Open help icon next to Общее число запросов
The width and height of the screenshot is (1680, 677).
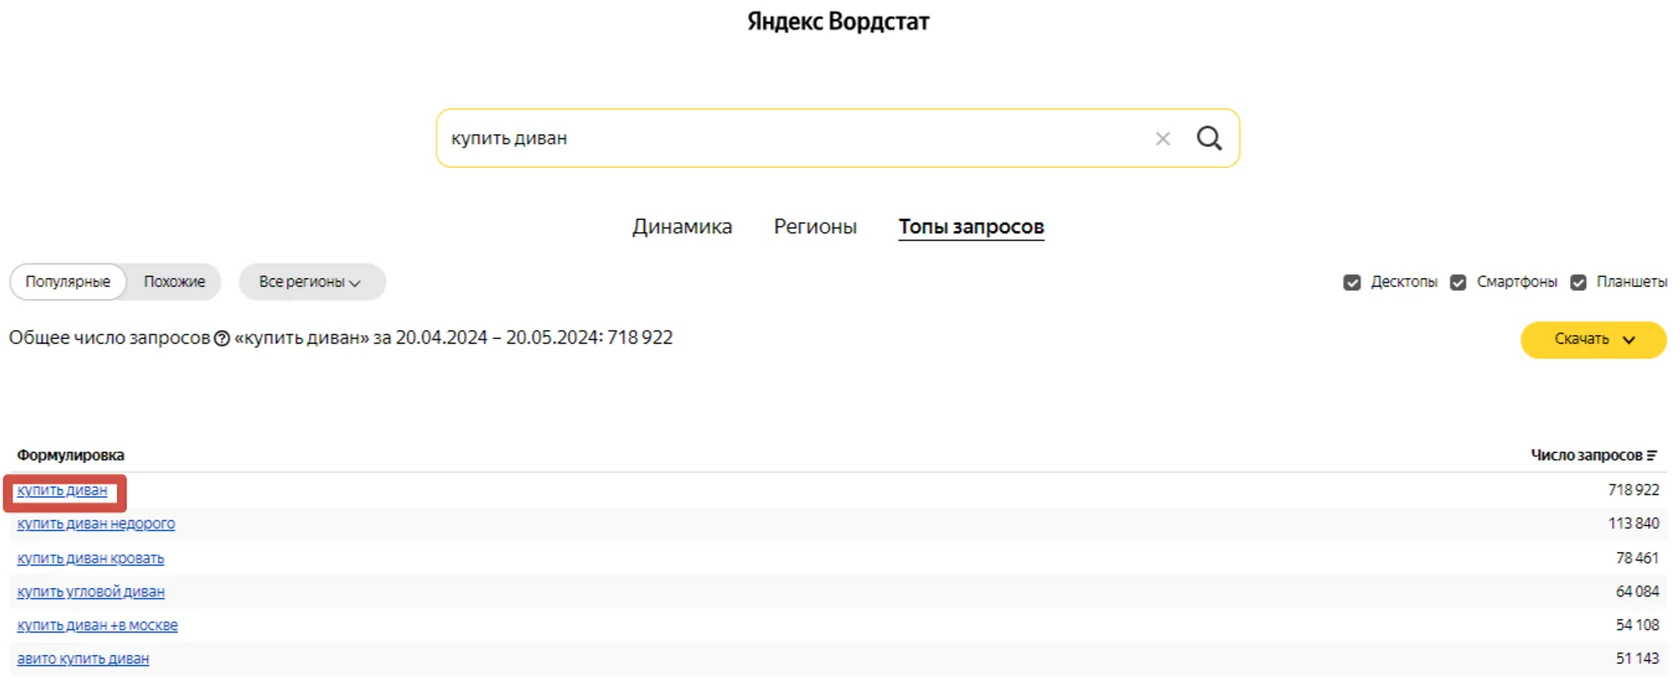(x=222, y=339)
